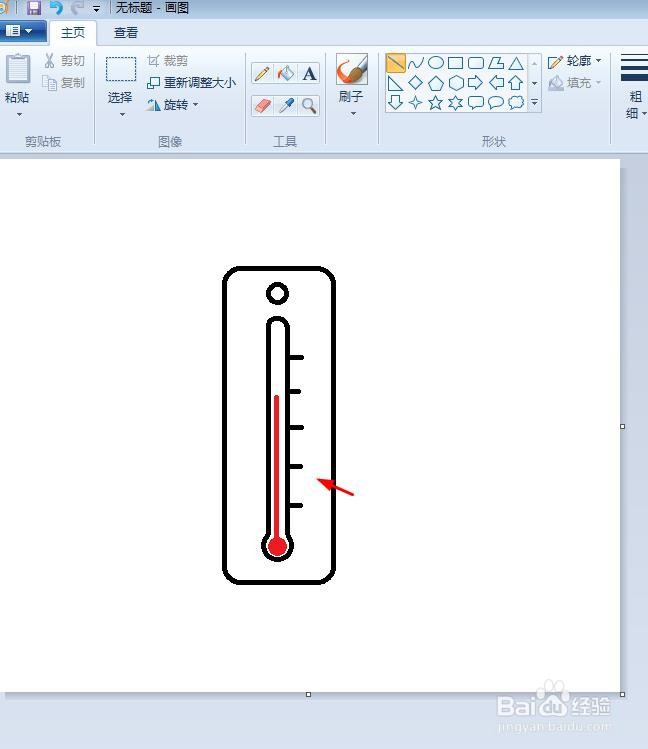
Task: Select the Triangle shape
Action: 516,63
